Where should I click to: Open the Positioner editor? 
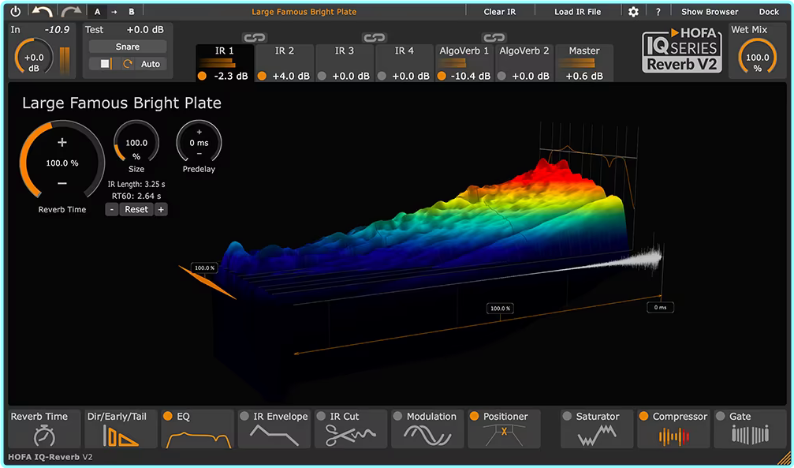coord(504,430)
